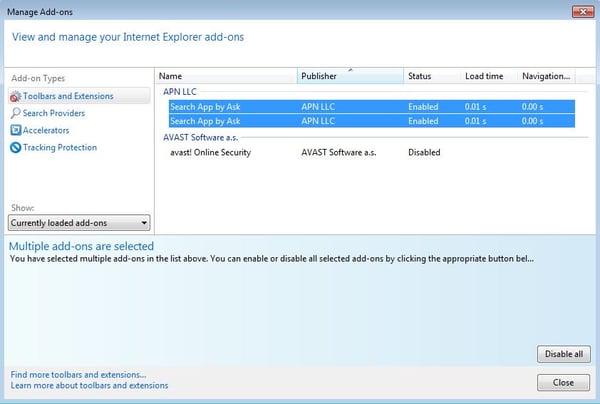Click AVAST Software a.s. publisher cell

339,152
